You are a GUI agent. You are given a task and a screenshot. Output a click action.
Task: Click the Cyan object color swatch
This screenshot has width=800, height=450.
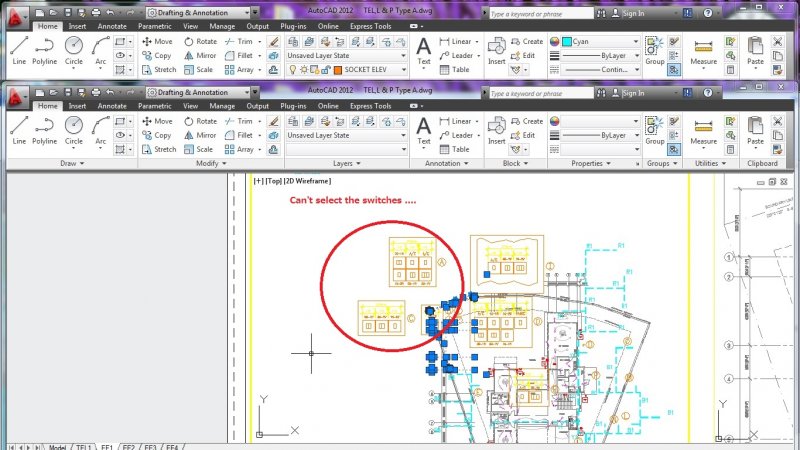point(567,42)
